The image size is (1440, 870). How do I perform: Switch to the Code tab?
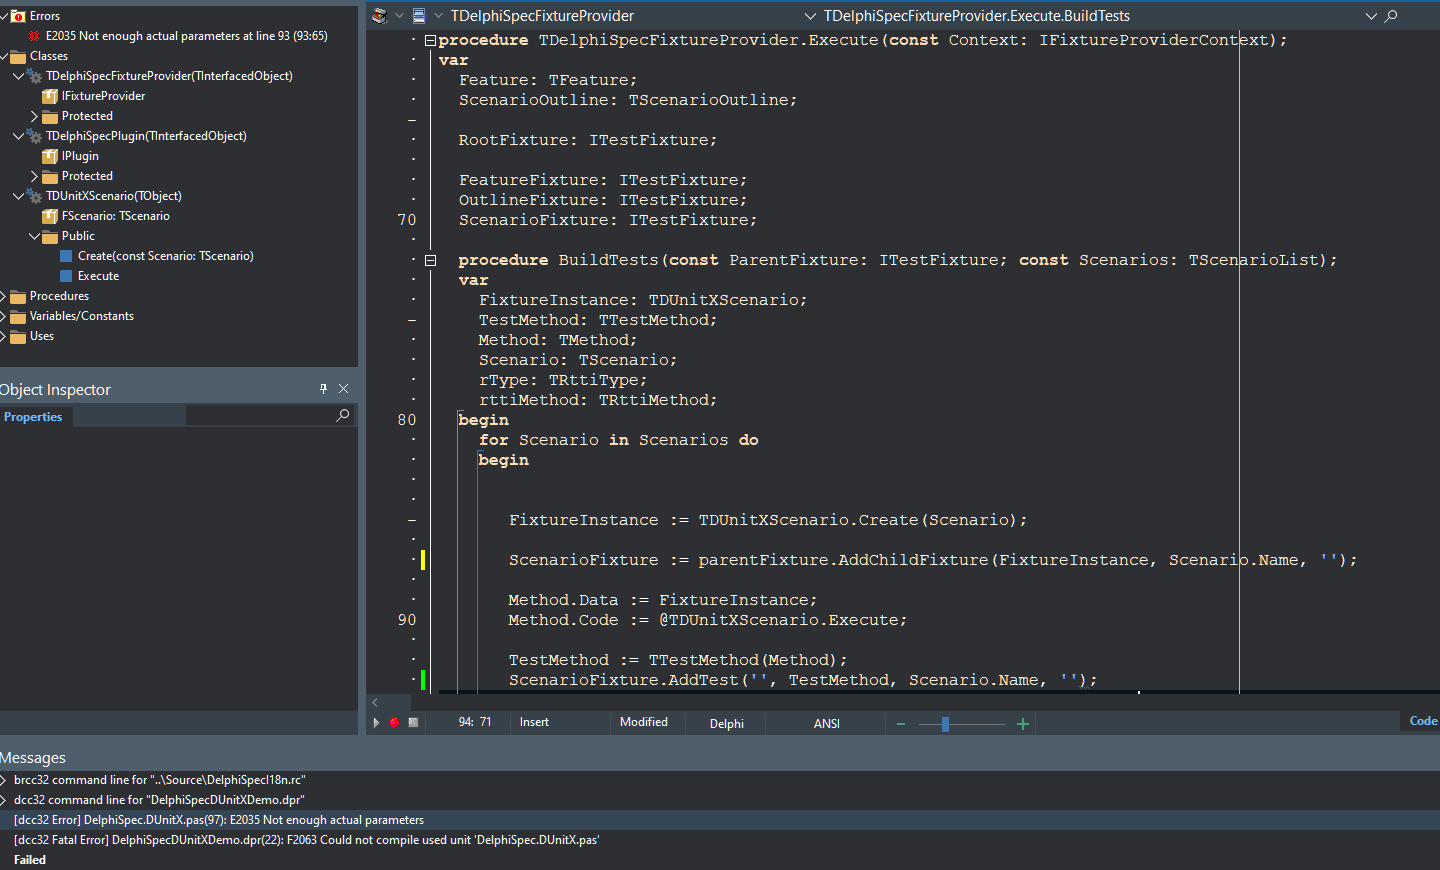point(1423,721)
